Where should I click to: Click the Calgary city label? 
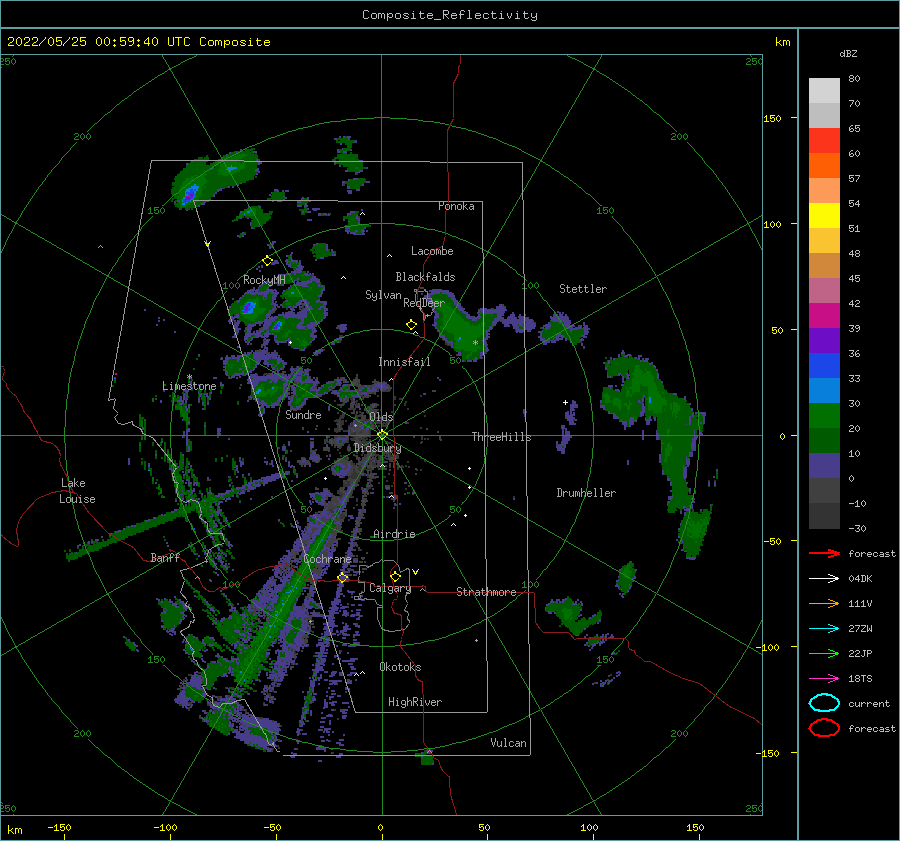390,588
